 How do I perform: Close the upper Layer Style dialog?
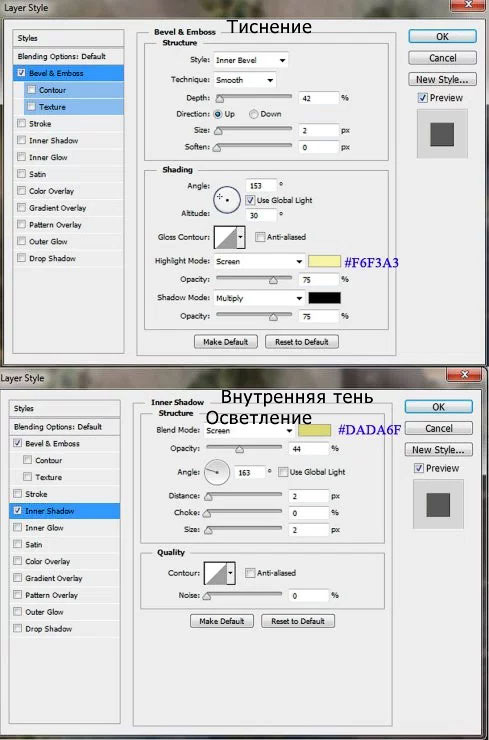click(x=467, y=5)
